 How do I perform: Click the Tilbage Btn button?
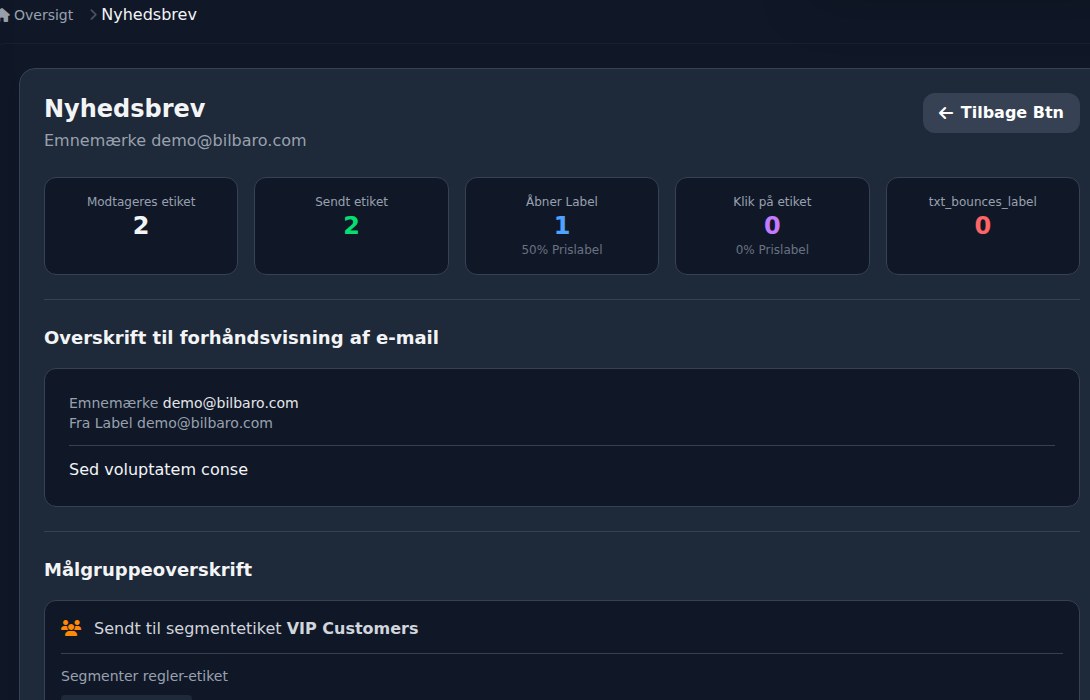pyautogui.click(x=1001, y=113)
